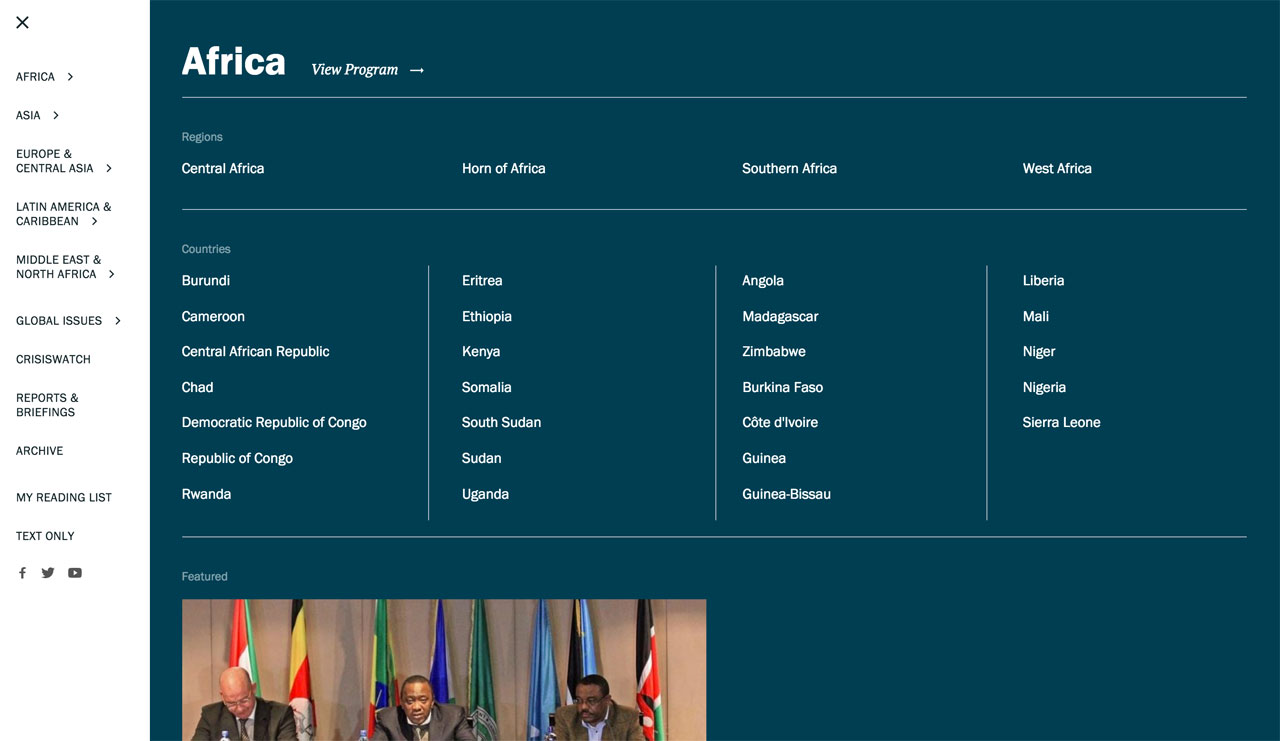Select Somalia from countries list
The width and height of the screenshot is (1280, 741).
(487, 387)
